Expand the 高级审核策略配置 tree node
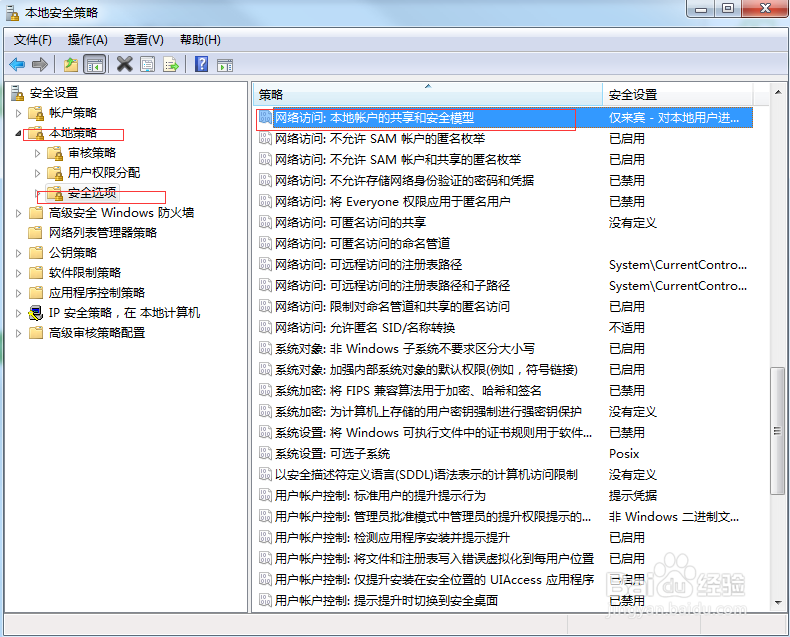 tap(19, 333)
